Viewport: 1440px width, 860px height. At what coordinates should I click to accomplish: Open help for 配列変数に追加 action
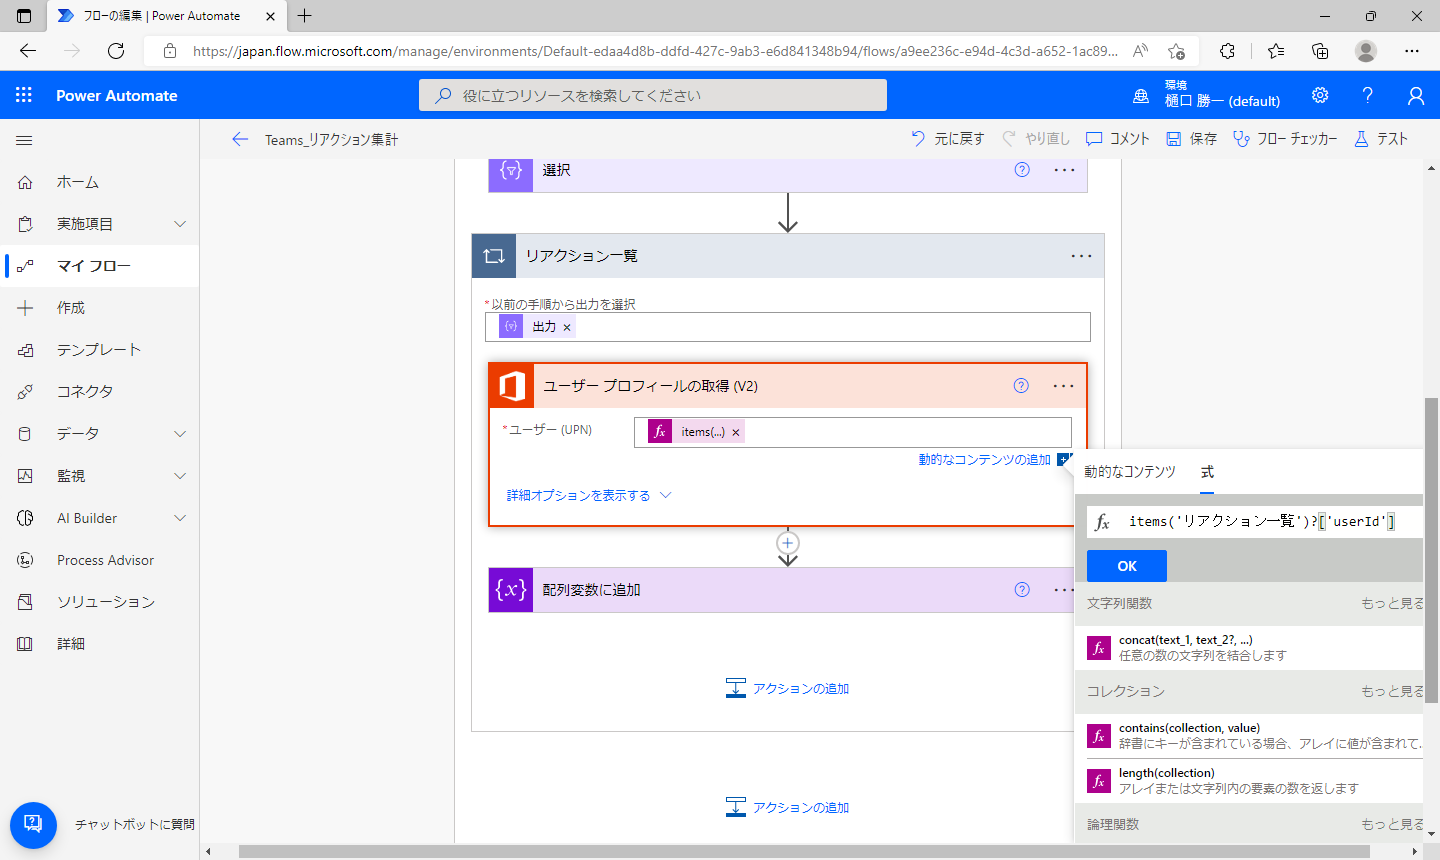click(1022, 590)
